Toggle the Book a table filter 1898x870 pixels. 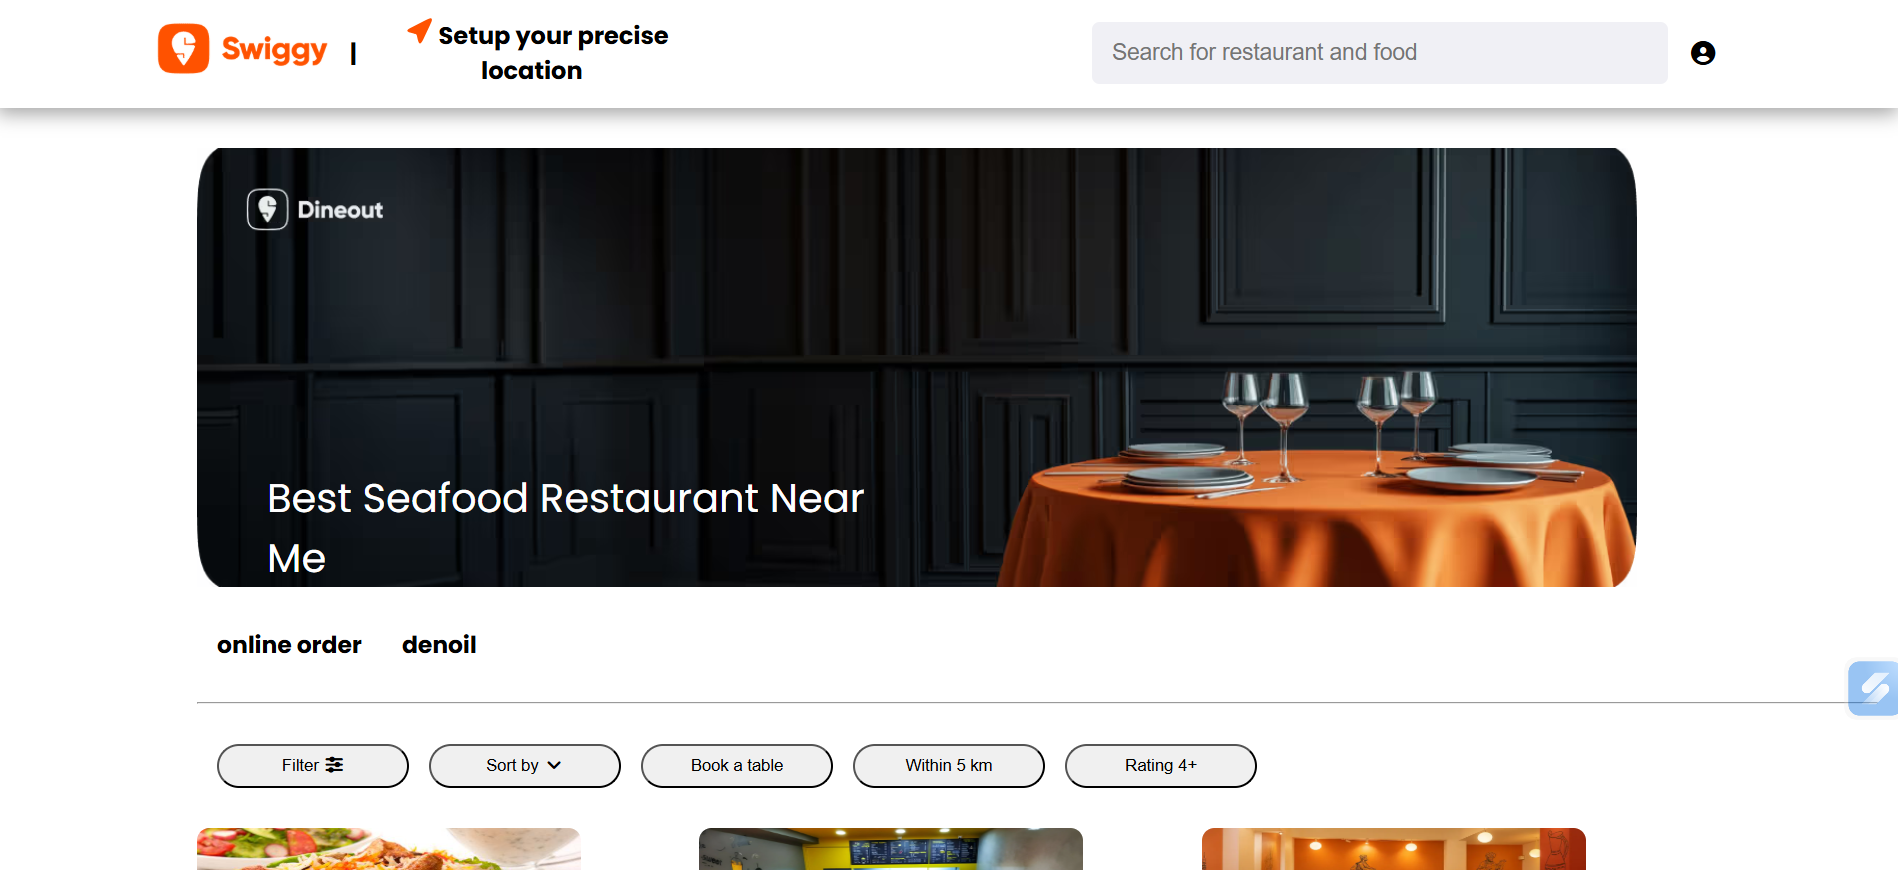(737, 766)
